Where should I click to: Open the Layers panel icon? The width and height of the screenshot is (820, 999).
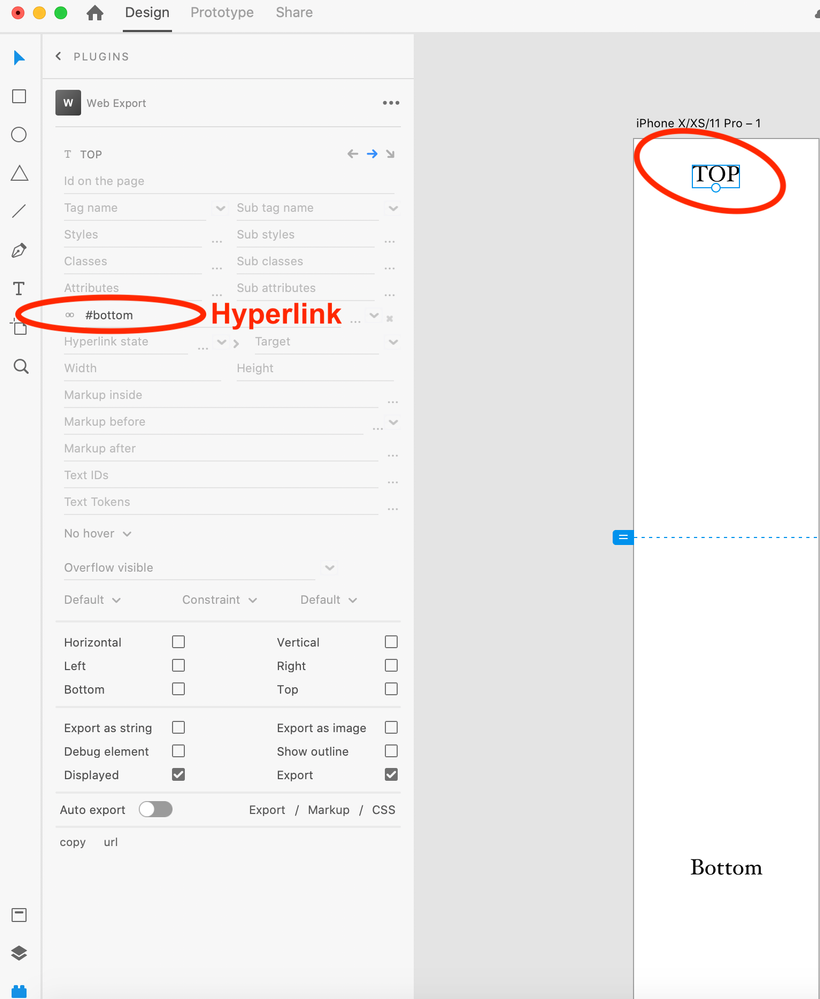tap(19, 953)
